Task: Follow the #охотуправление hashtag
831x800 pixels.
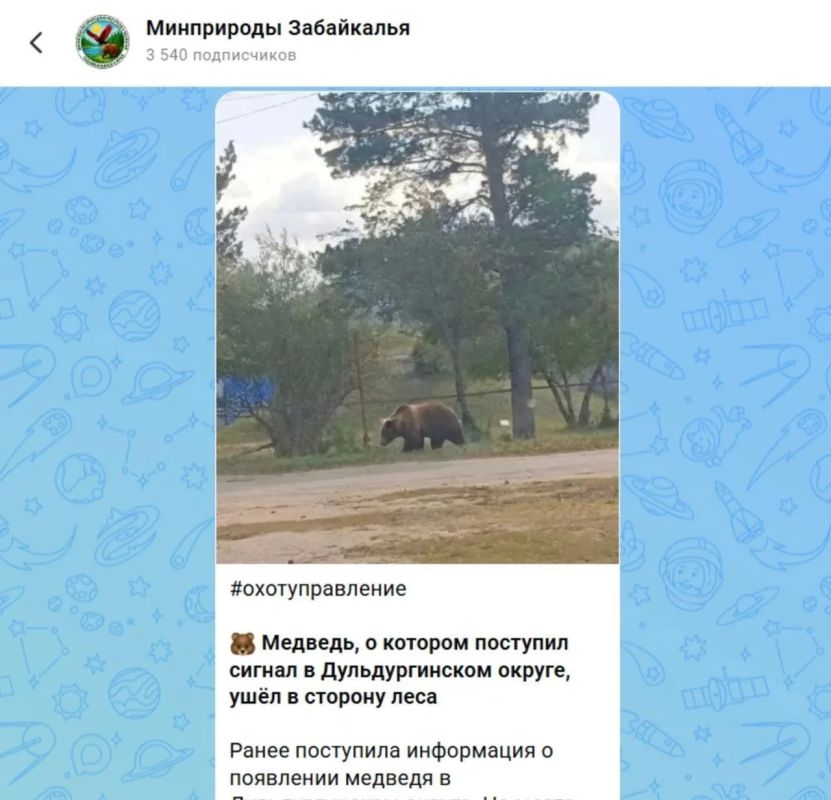Action: [x=318, y=589]
